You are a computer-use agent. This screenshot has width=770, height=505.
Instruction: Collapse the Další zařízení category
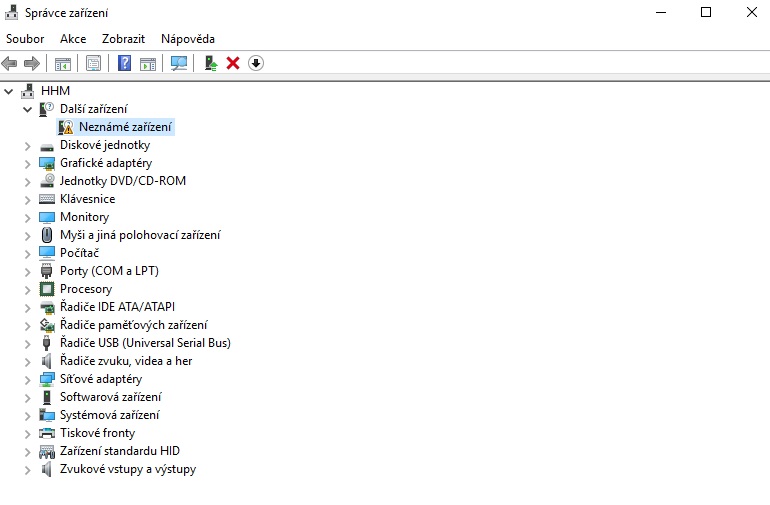point(28,109)
